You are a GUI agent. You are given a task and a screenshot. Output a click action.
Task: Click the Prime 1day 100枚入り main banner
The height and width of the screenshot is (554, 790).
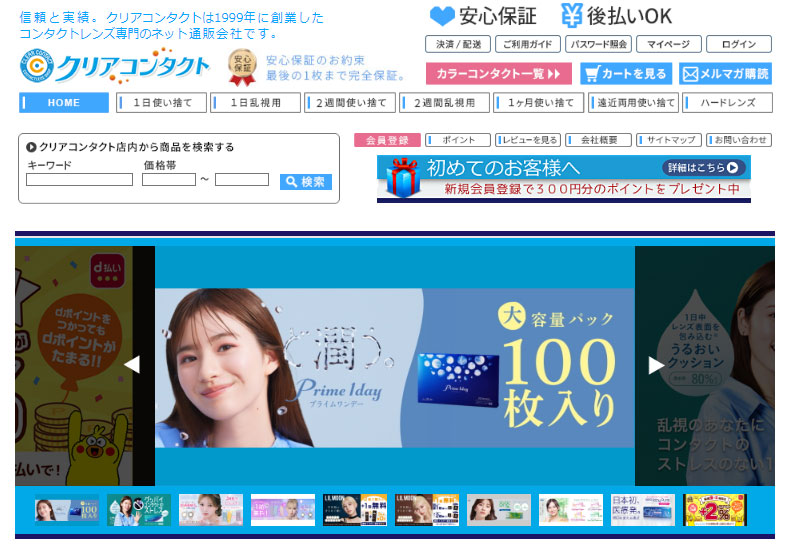click(x=394, y=368)
